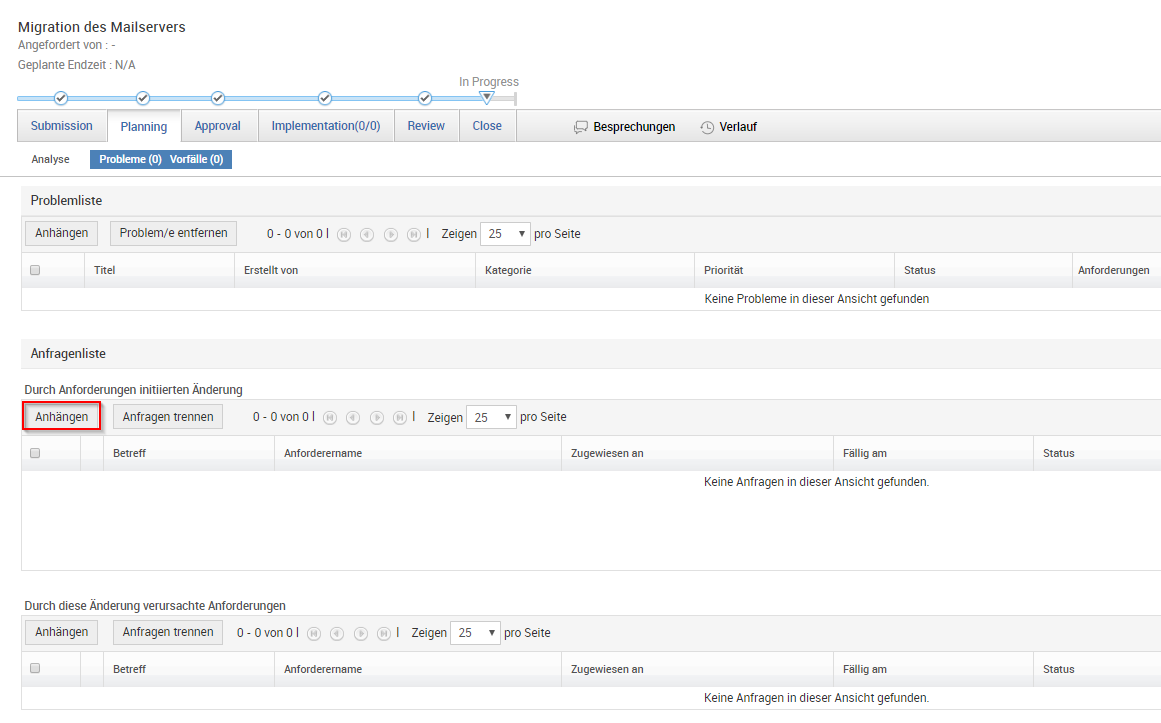Click 'Problem/e entfernen' button
The height and width of the screenshot is (723, 1161).
[x=173, y=233]
